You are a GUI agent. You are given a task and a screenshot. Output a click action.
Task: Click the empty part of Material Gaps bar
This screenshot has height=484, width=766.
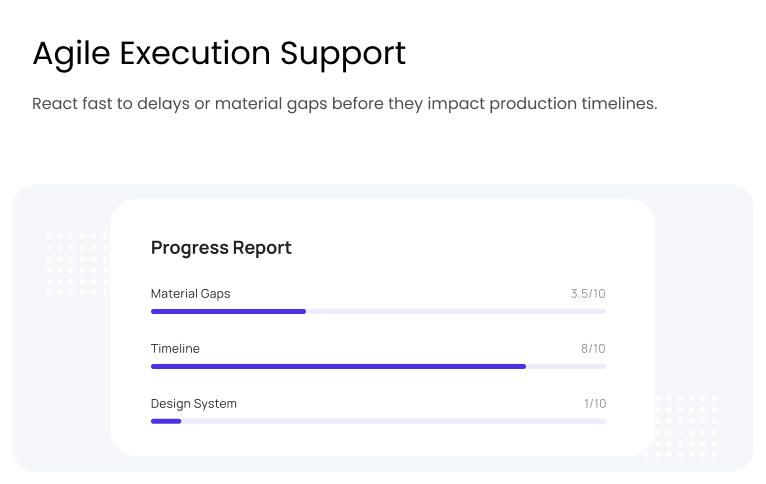(456, 311)
